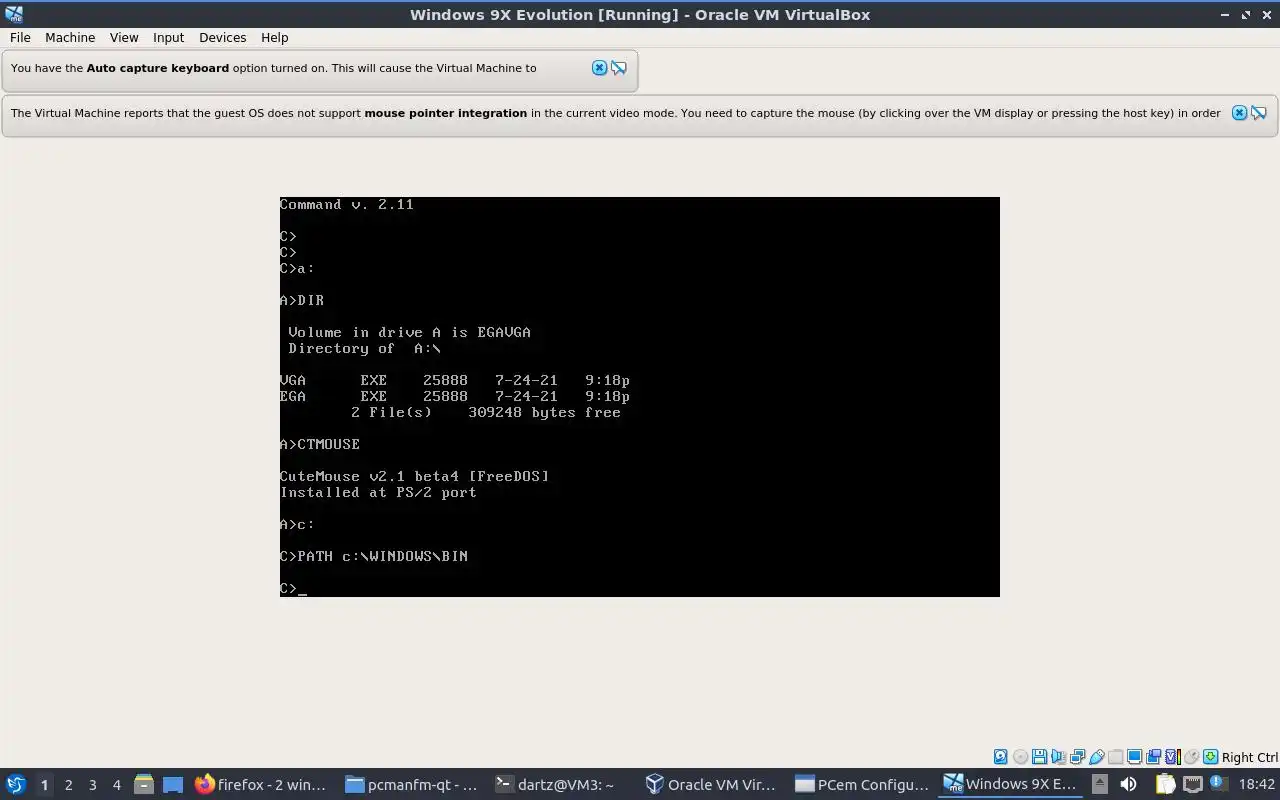This screenshot has height=800, width=1280.
Task: Click the network connection tray icon
Action: click(1192, 785)
